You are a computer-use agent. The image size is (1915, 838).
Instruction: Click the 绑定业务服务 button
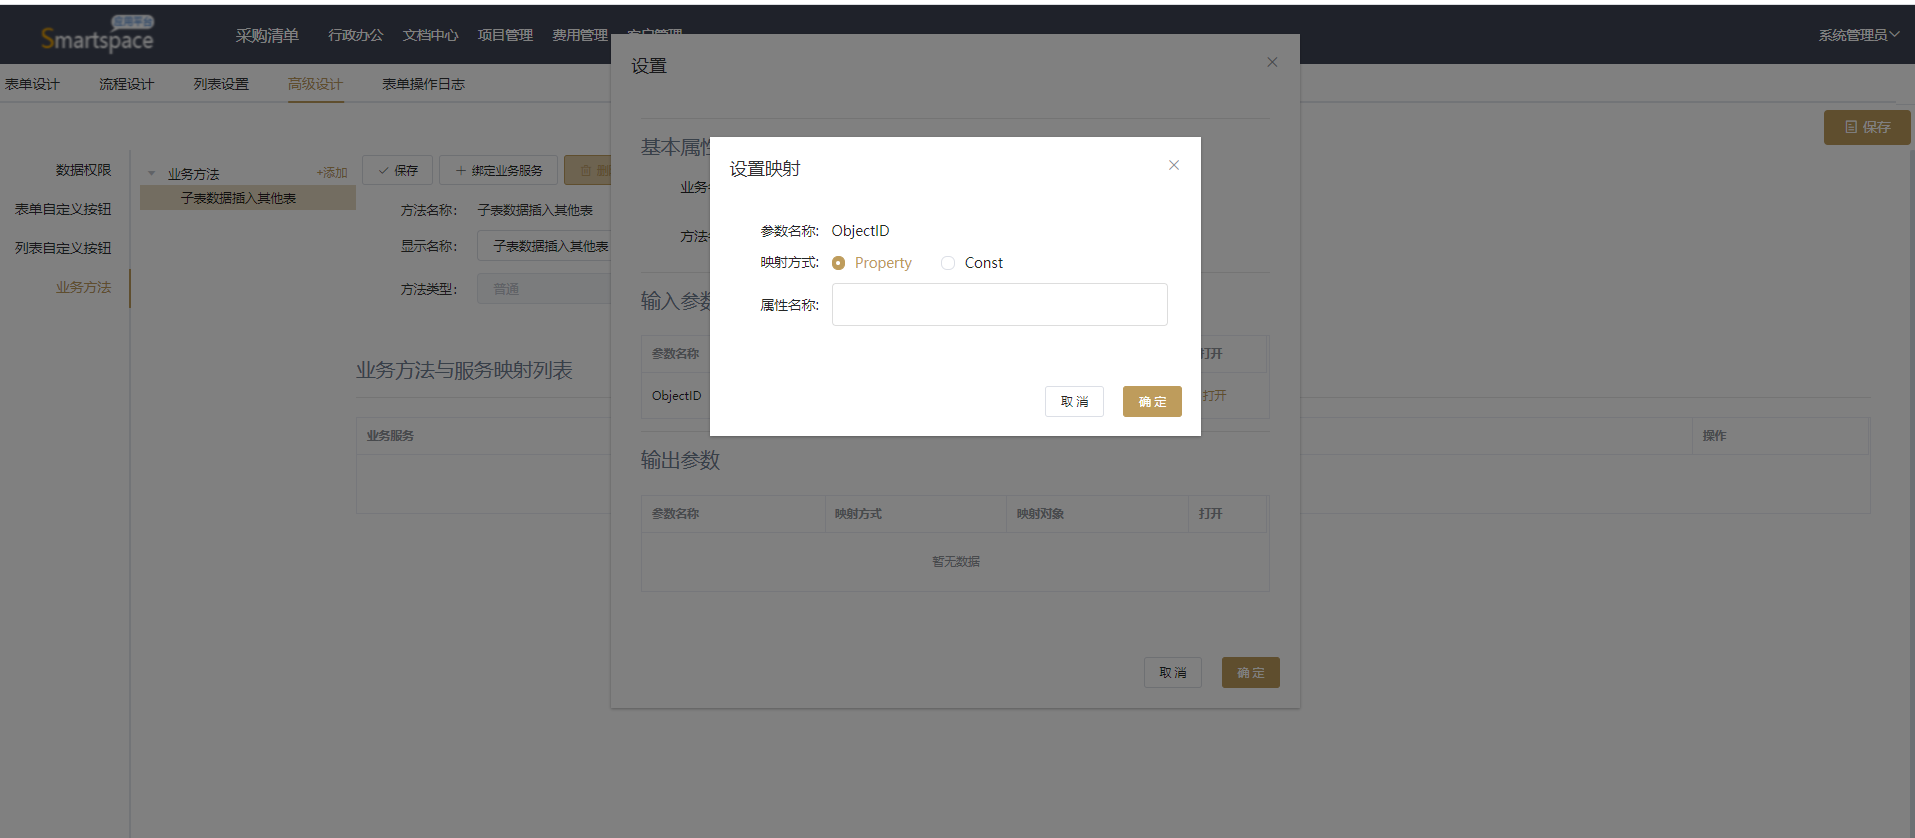pyautogui.click(x=498, y=170)
